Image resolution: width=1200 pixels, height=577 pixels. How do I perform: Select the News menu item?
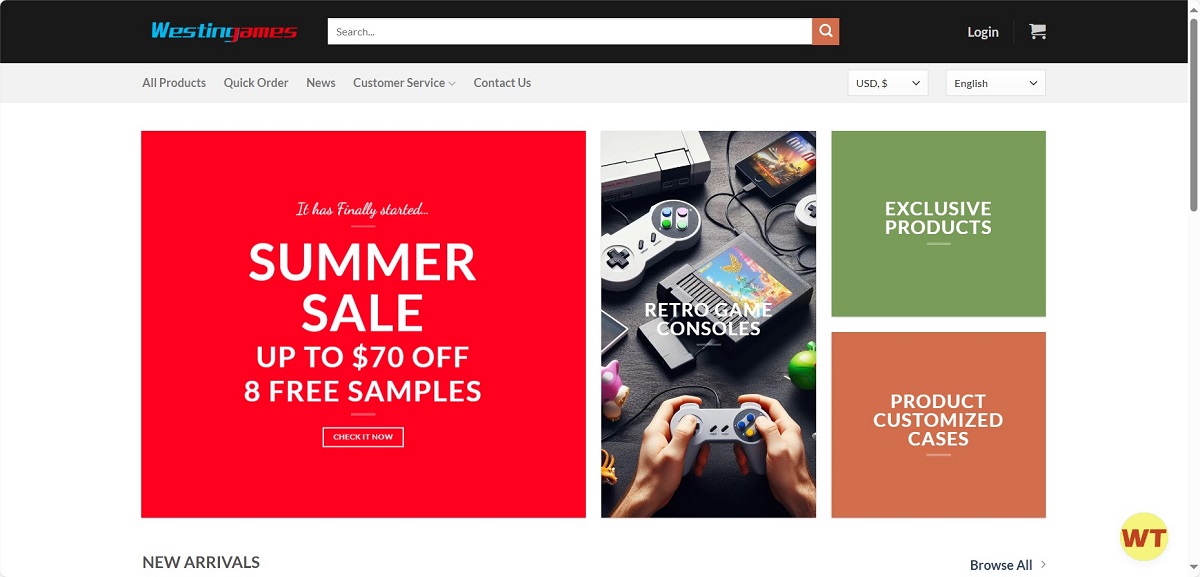point(321,83)
